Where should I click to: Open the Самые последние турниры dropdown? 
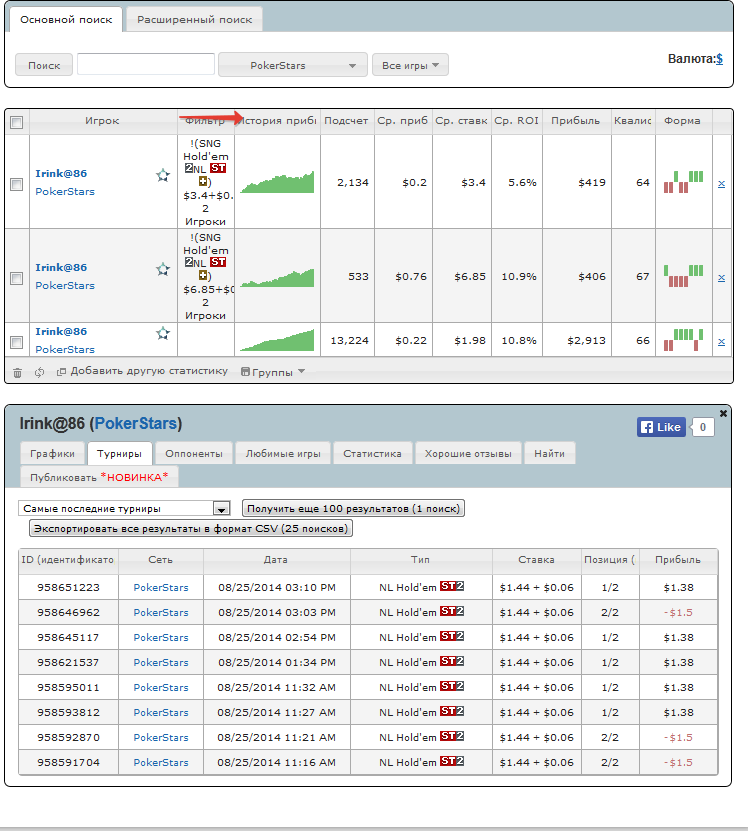tap(124, 508)
